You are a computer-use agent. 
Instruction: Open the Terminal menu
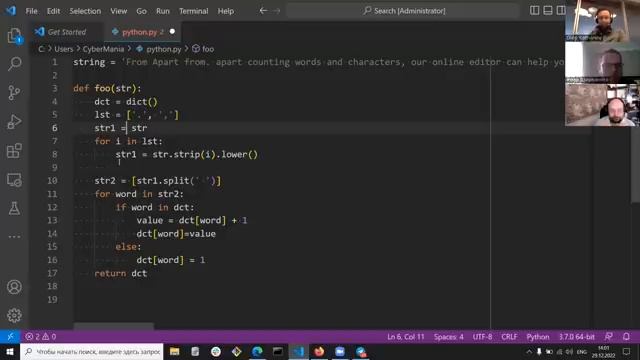tap(193, 11)
